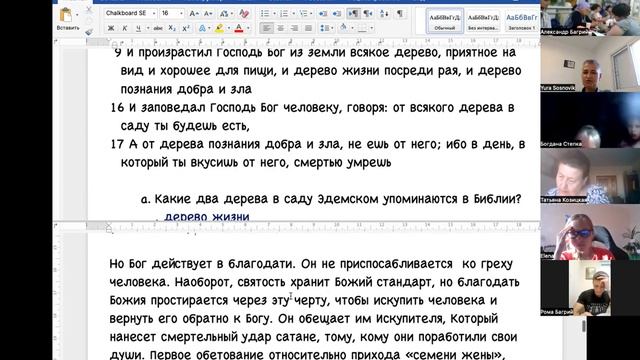Click on verse number 17
The height and width of the screenshot is (360, 640).
117,144
